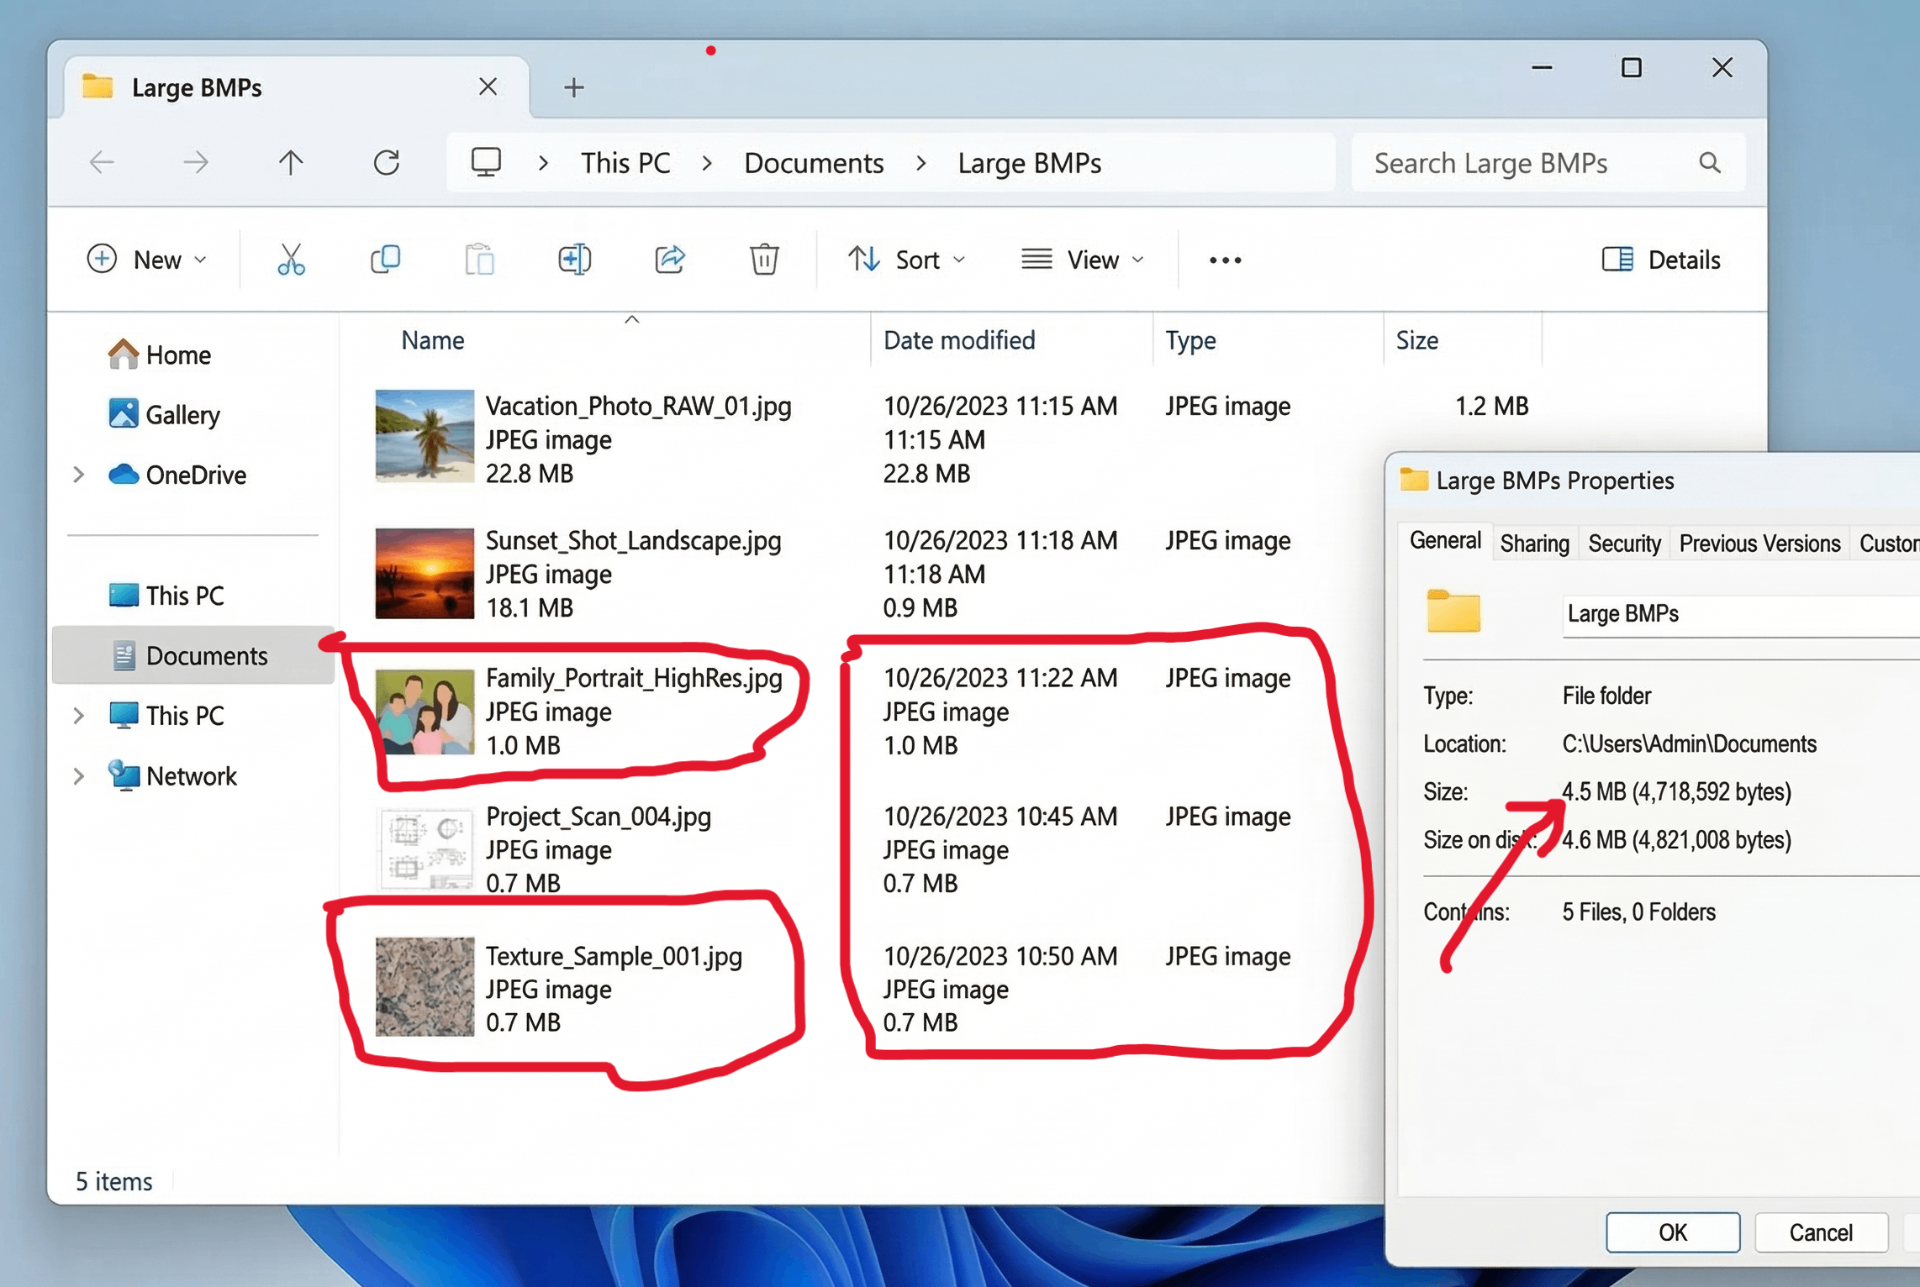Click OK in Large BMPs Properties
This screenshot has width=1920, height=1287.
[1672, 1232]
